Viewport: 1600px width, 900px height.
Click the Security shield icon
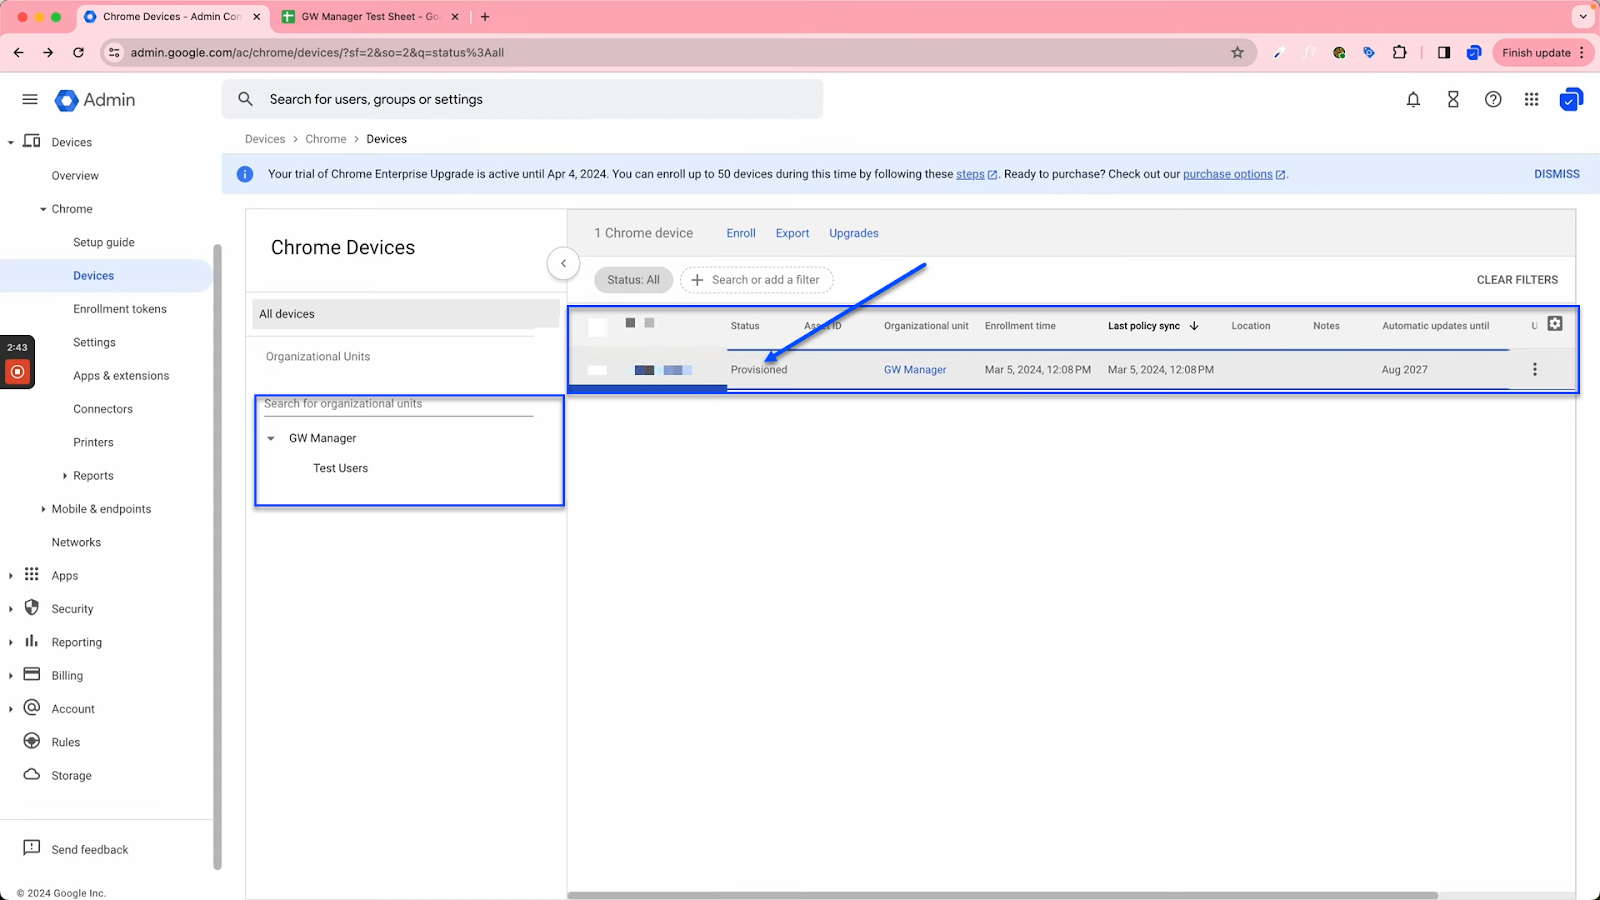pyautogui.click(x=32, y=608)
